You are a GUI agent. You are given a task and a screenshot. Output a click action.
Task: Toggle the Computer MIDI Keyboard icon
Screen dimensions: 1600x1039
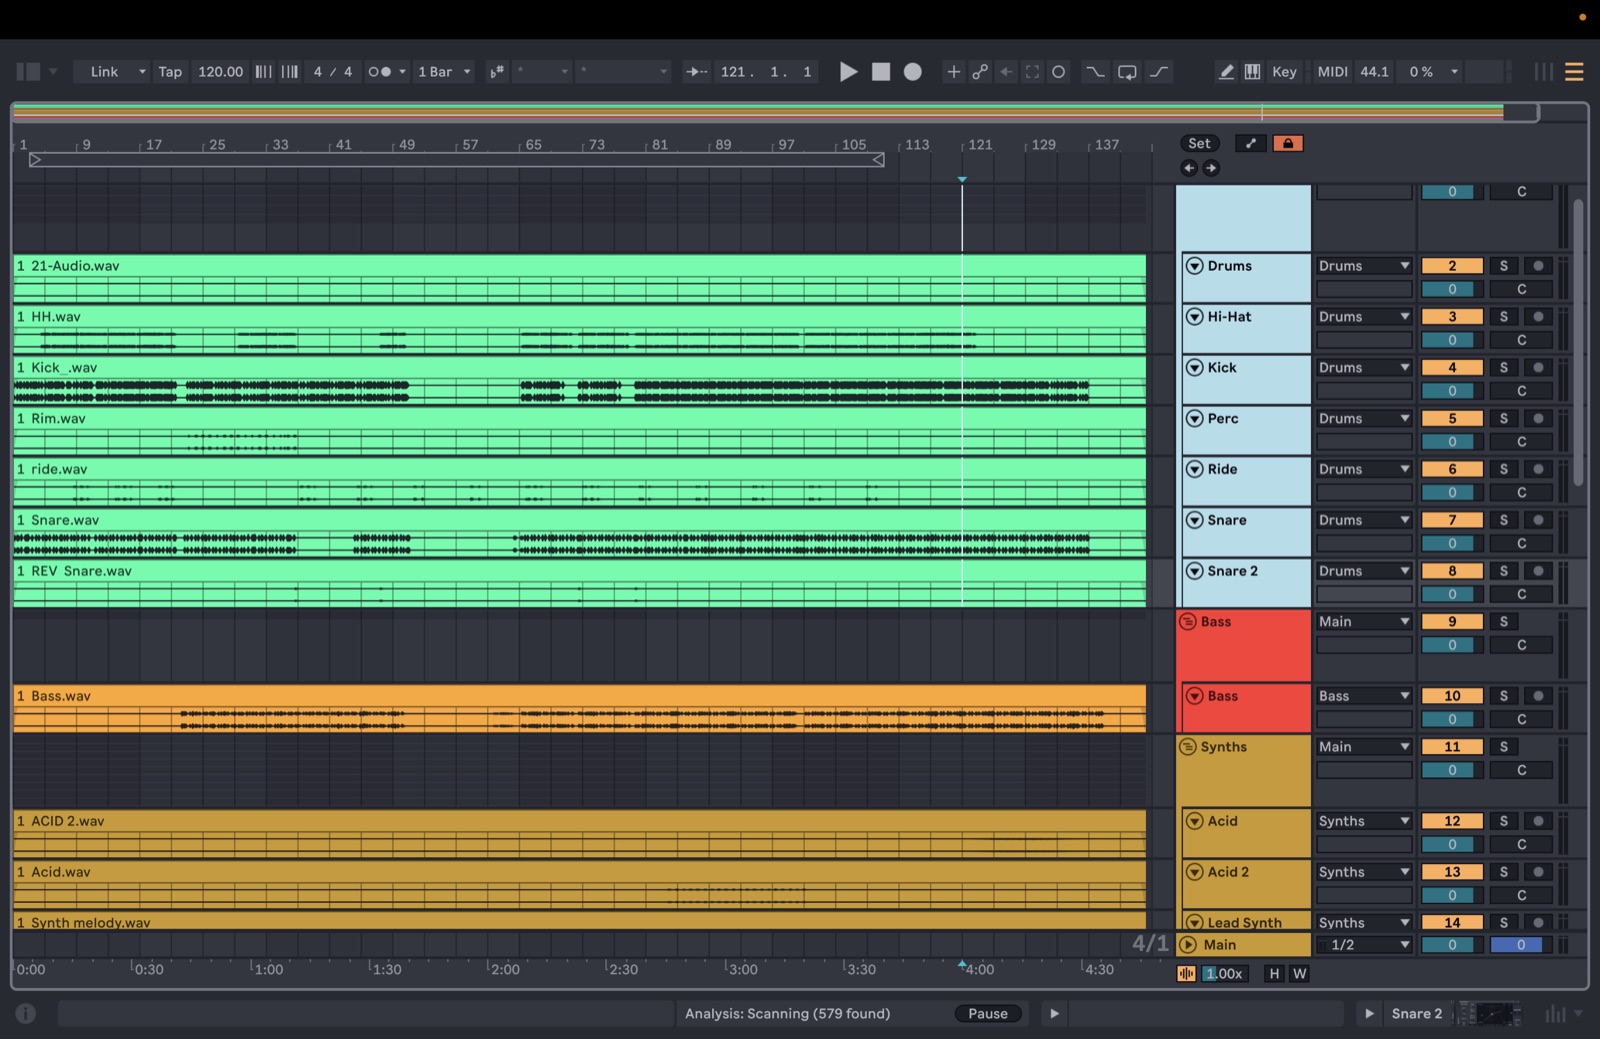click(1252, 71)
